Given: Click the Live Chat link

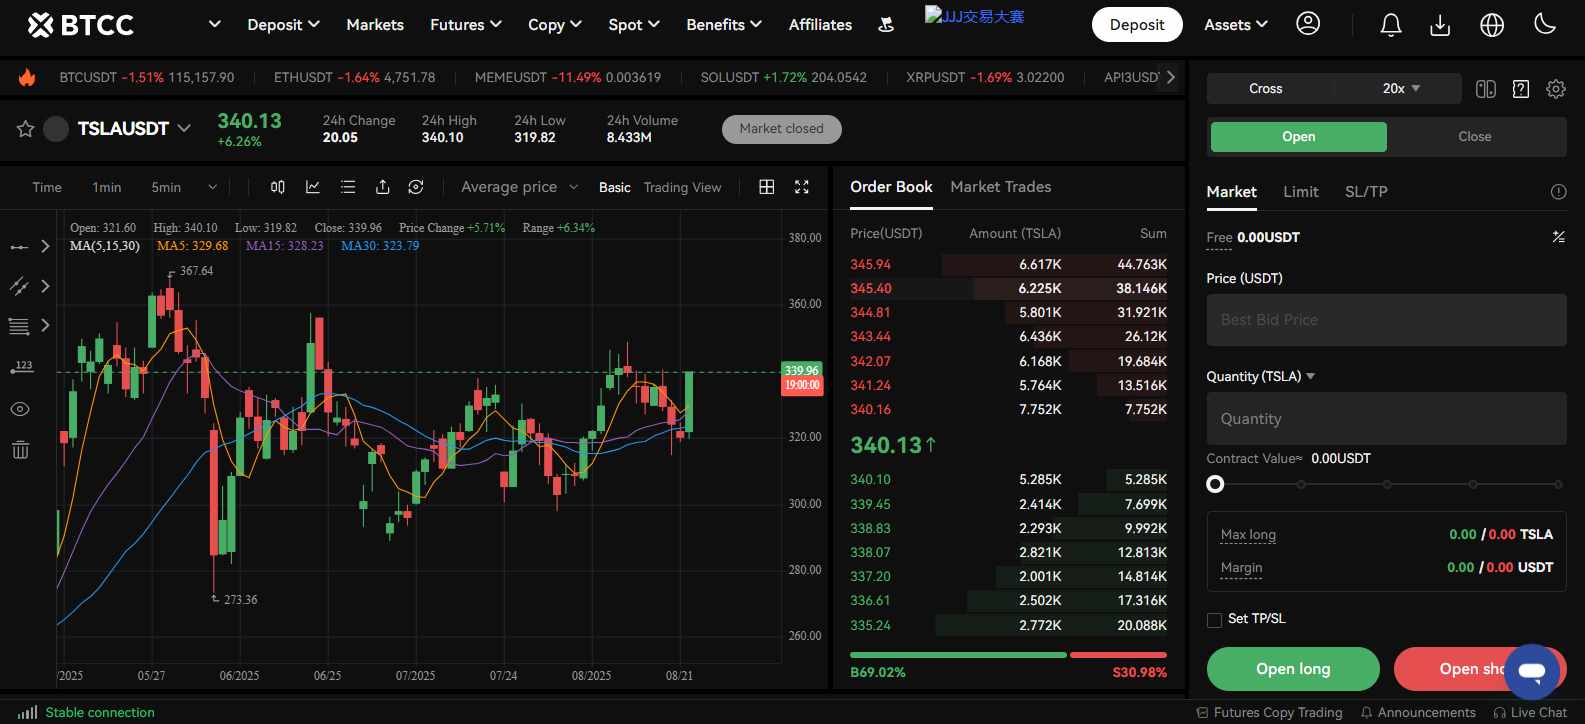Looking at the screenshot, I should (1530, 712).
